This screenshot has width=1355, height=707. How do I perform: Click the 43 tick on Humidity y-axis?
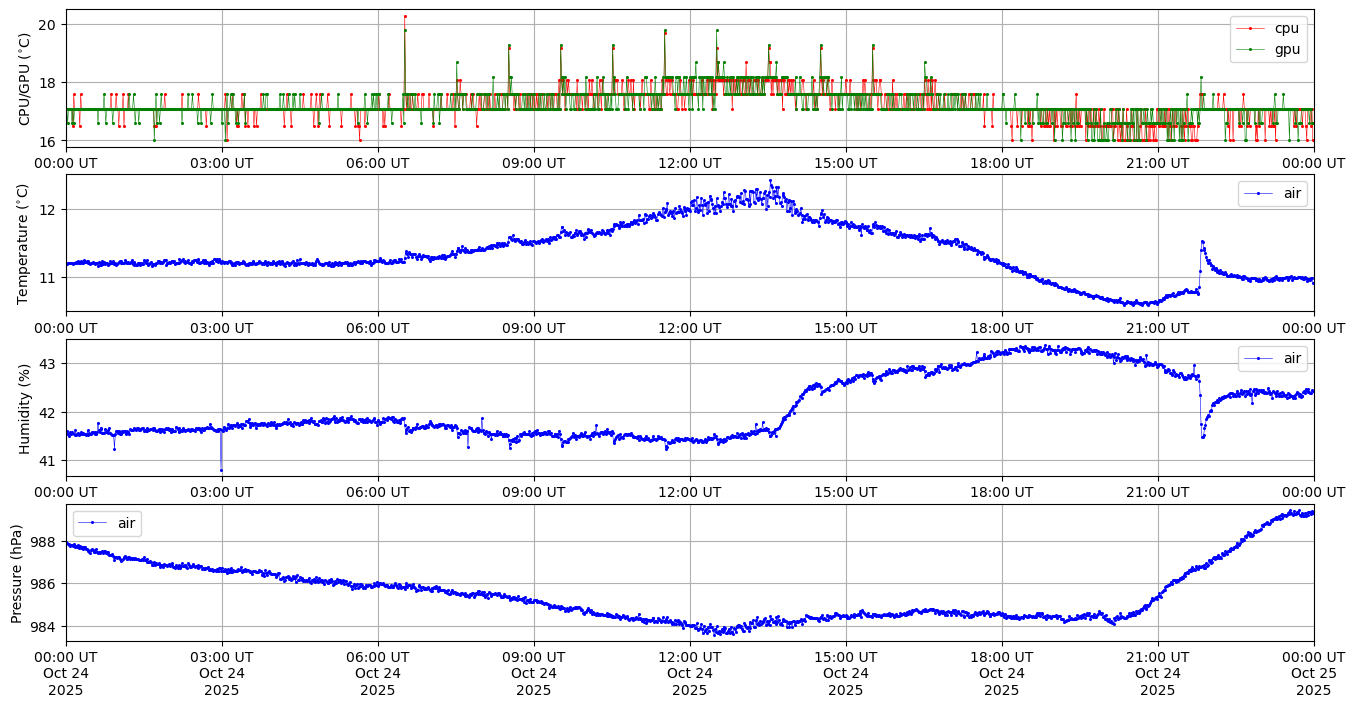coord(50,364)
